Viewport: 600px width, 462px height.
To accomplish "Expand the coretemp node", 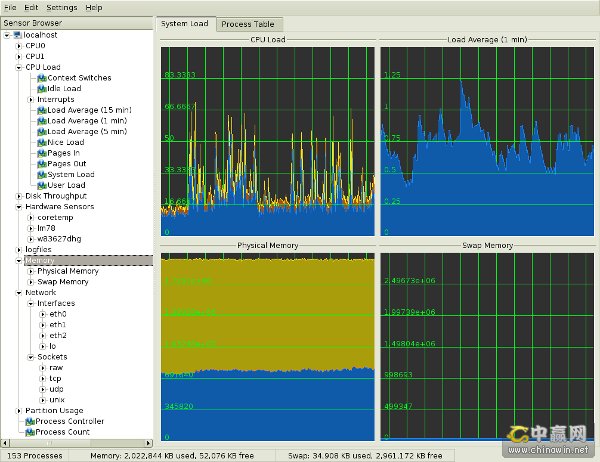I will tap(31, 217).
